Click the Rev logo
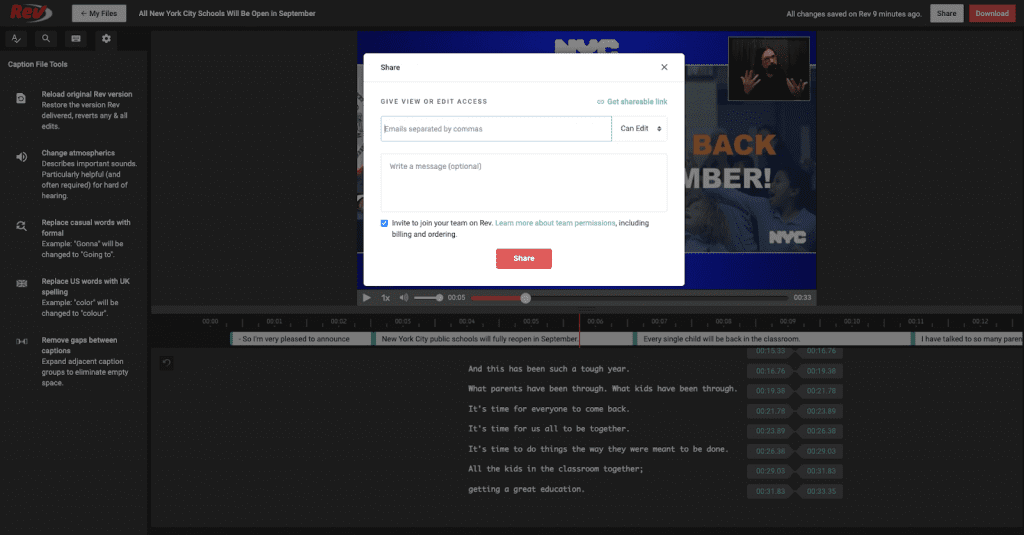This screenshot has width=1024, height=535. tap(30, 12)
